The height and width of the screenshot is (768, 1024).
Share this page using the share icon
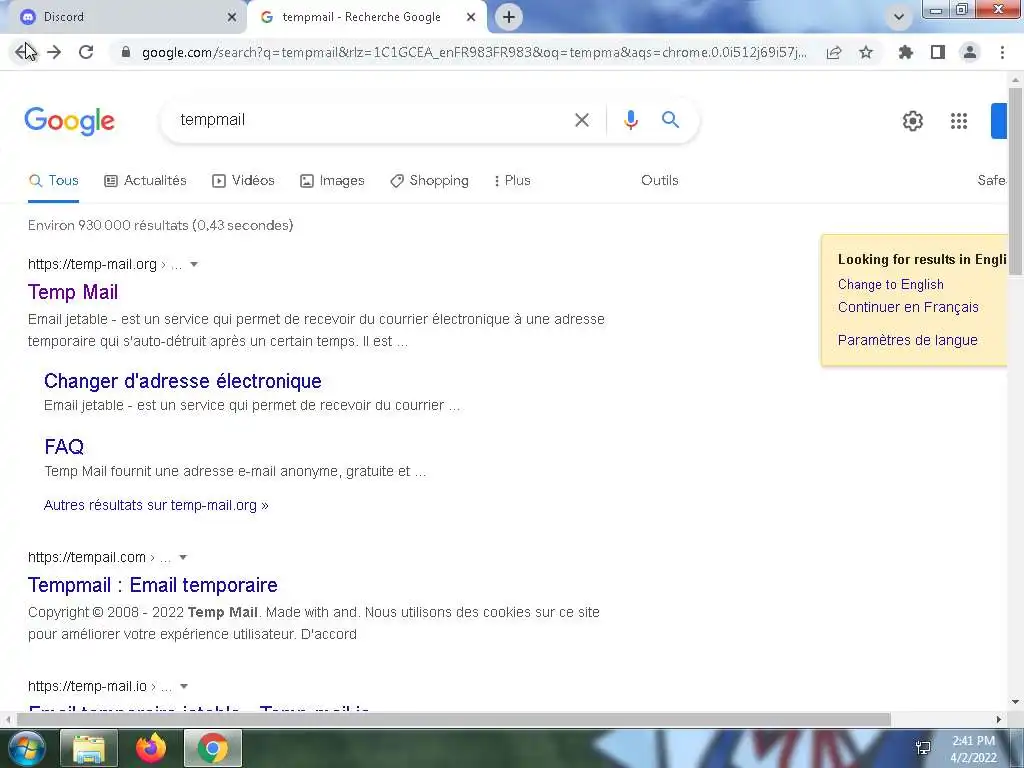point(834,52)
